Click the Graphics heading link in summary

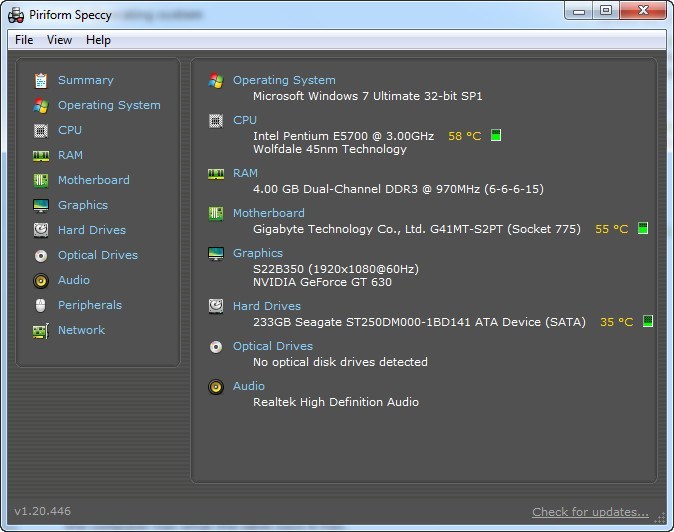[258, 254]
